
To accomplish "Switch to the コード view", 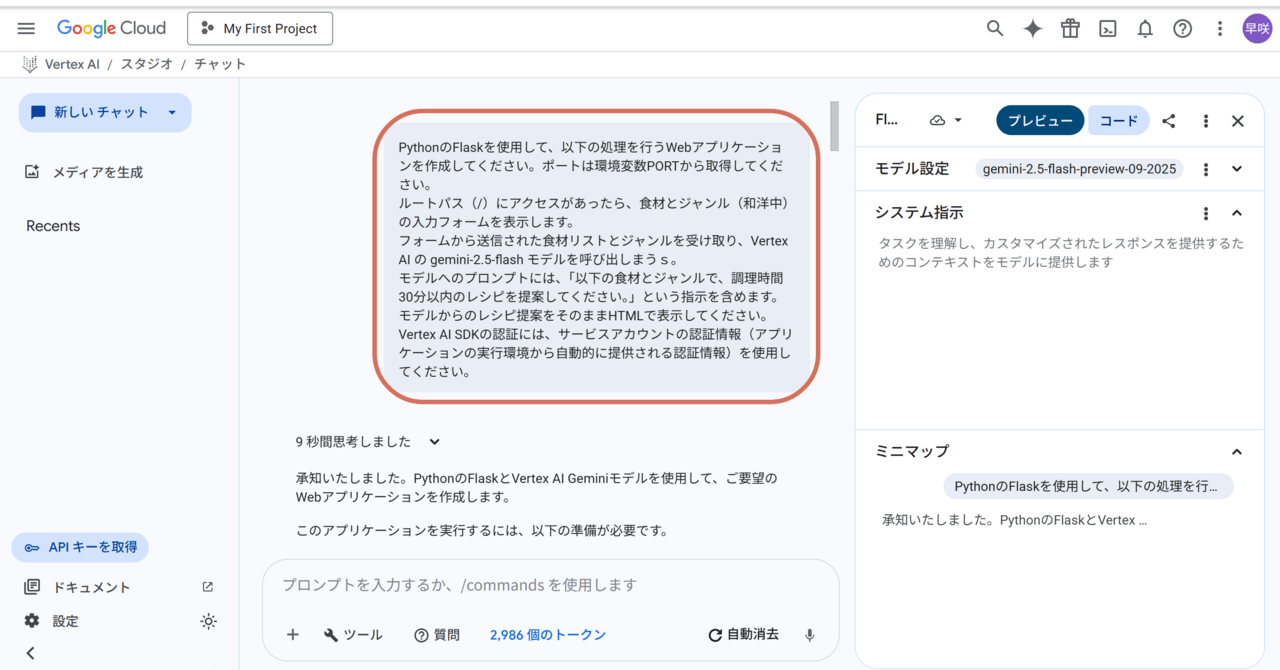I will pos(1118,121).
